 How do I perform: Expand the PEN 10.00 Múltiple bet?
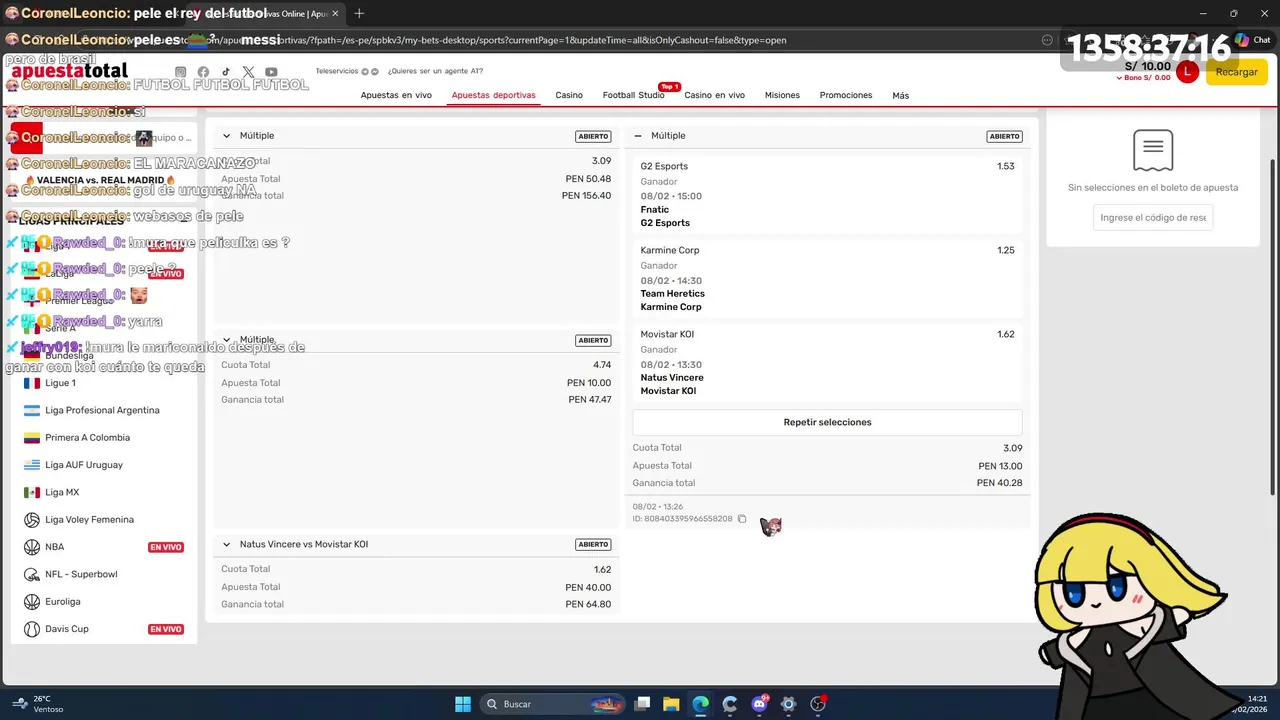click(x=226, y=340)
